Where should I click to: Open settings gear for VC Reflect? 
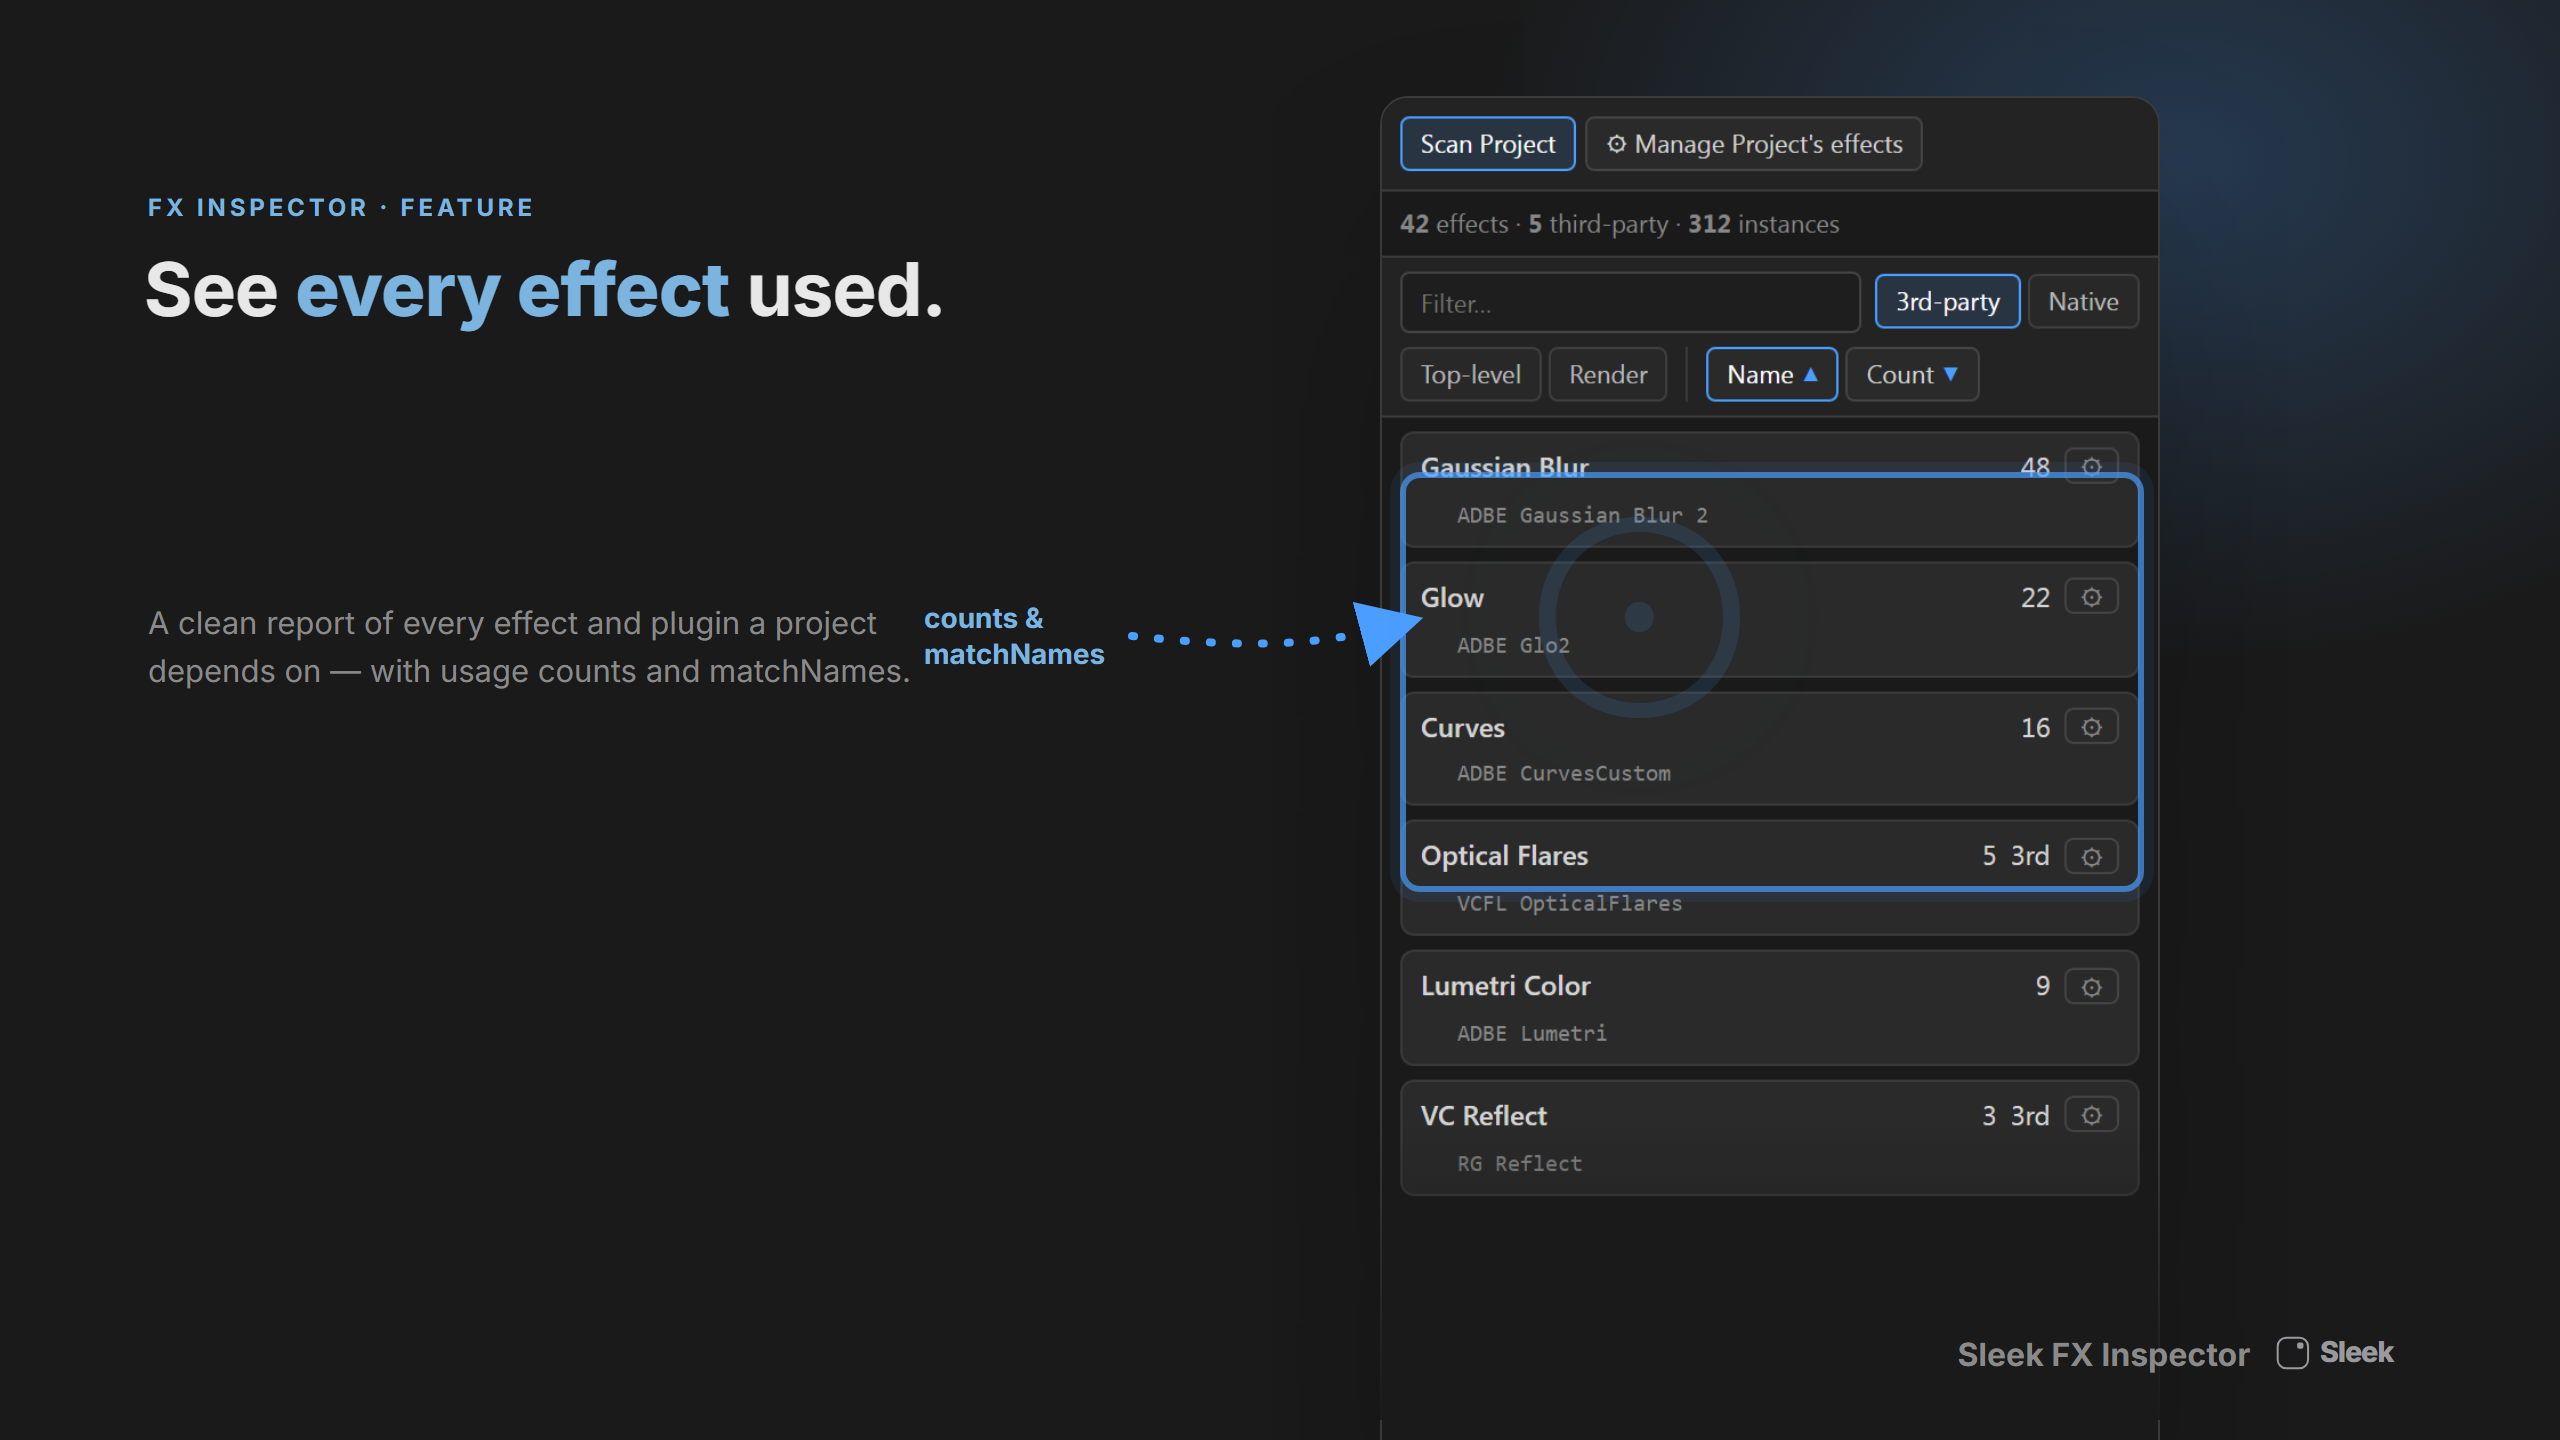(x=2091, y=1115)
